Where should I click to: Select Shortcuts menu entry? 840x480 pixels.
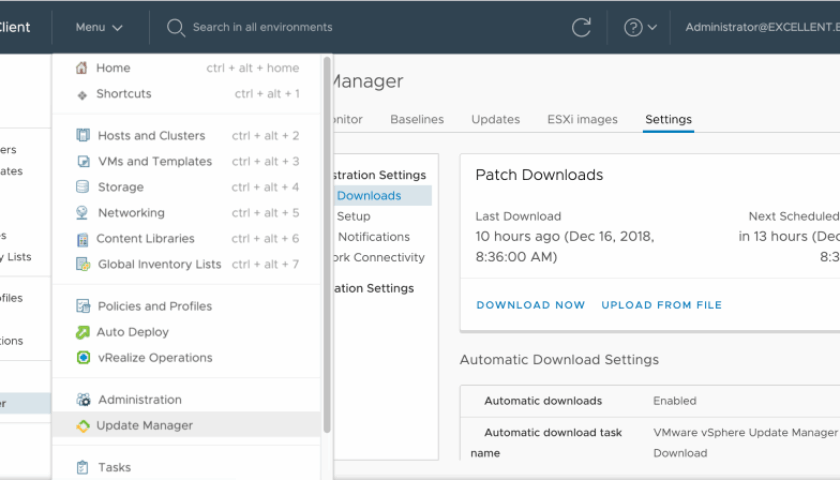coord(187,94)
